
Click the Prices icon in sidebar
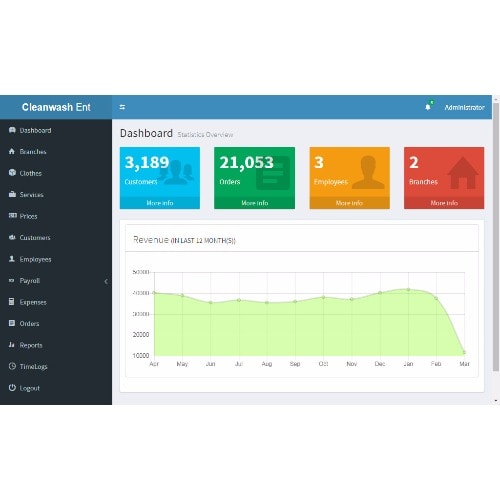coord(13,215)
